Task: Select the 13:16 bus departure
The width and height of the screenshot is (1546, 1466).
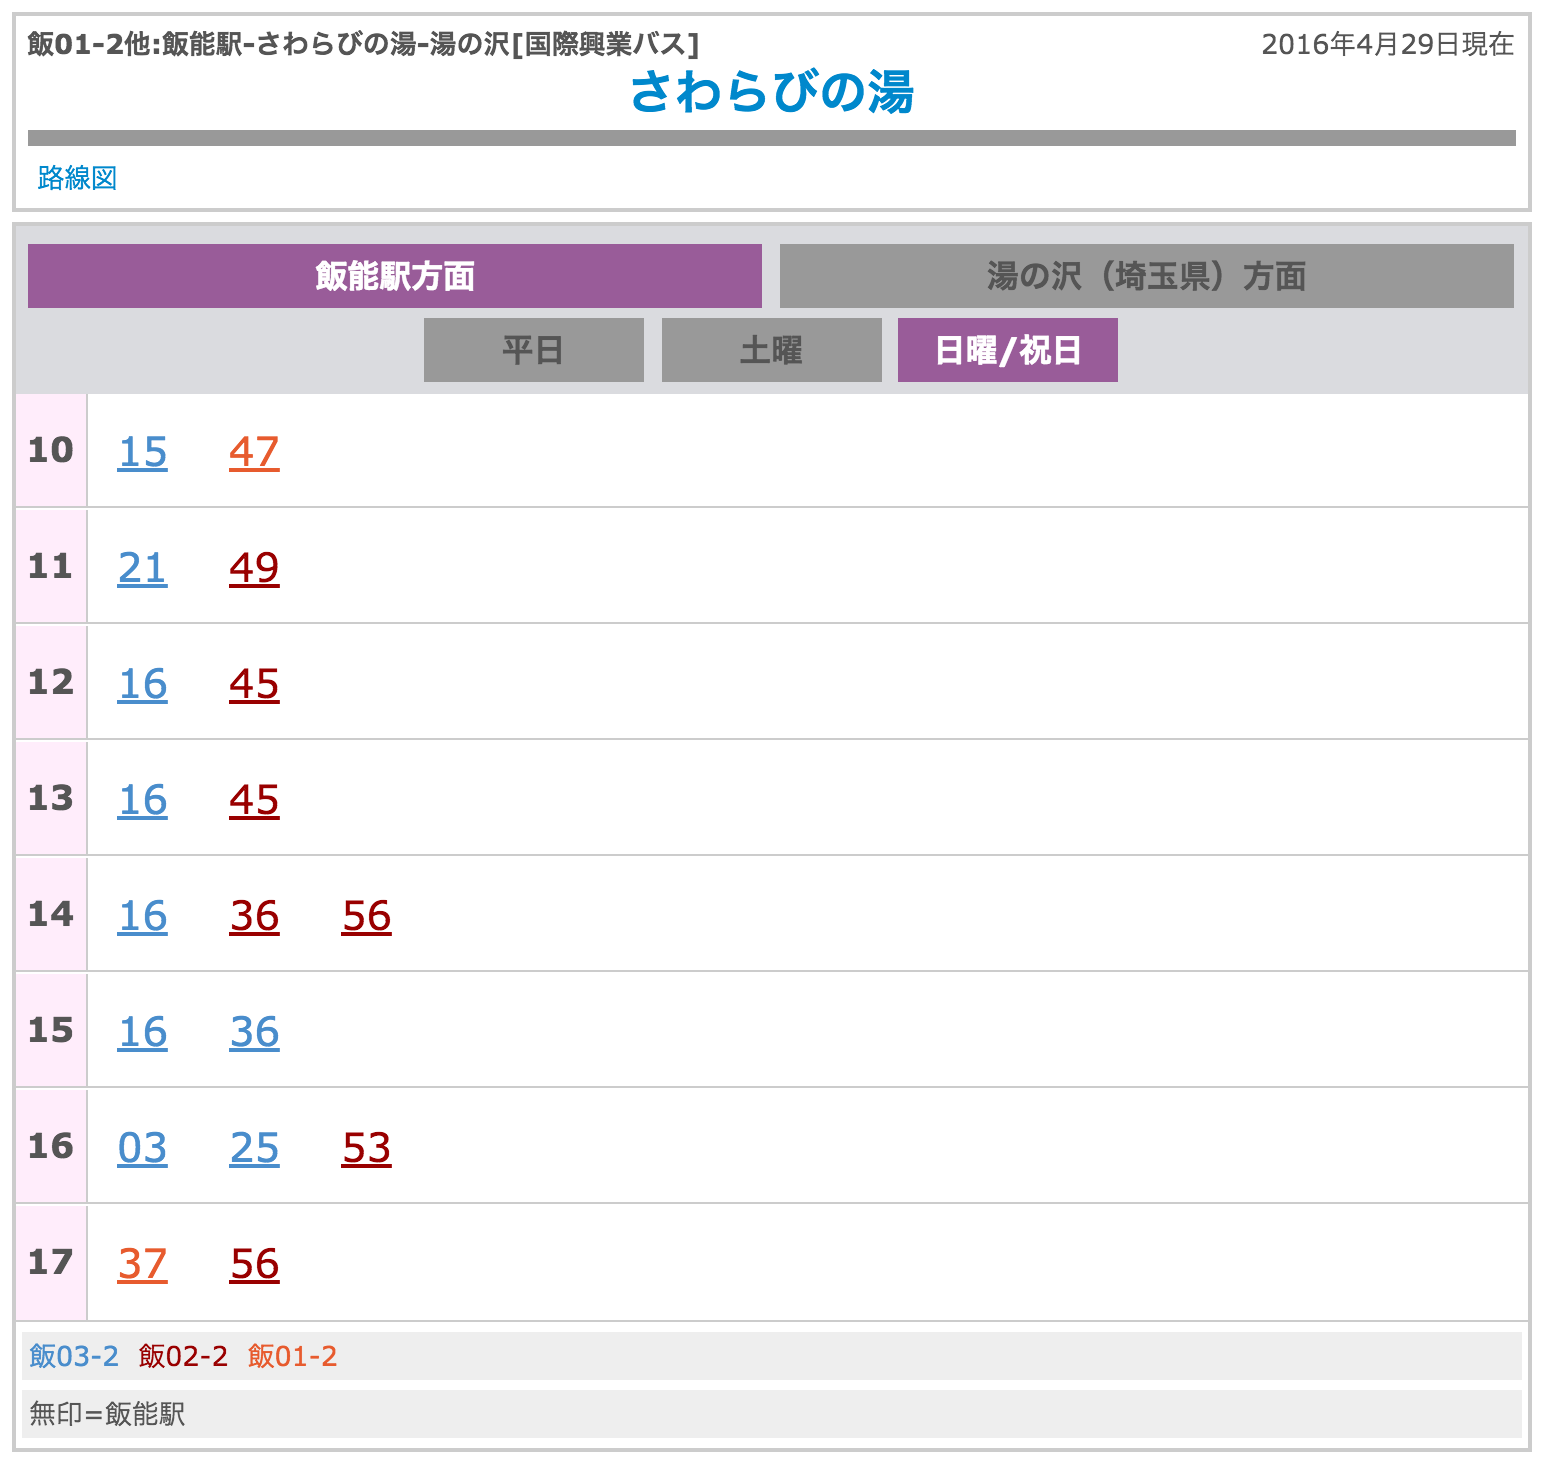Action: 142,800
